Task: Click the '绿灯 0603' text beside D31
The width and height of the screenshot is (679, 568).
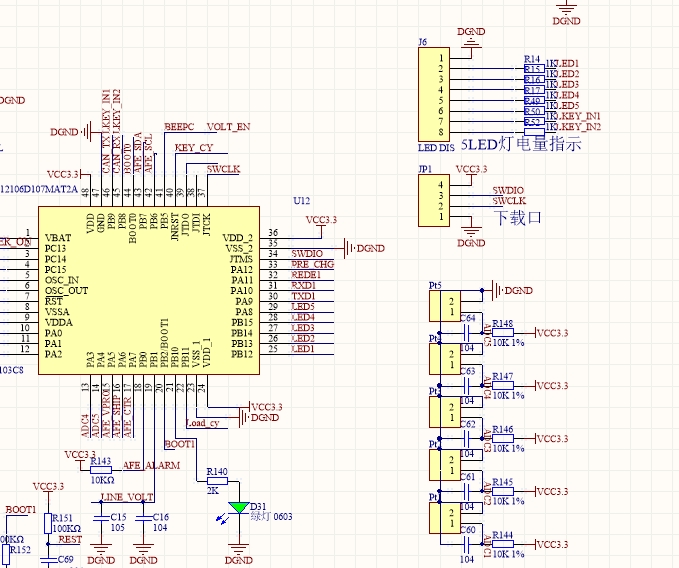Action: [271, 516]
